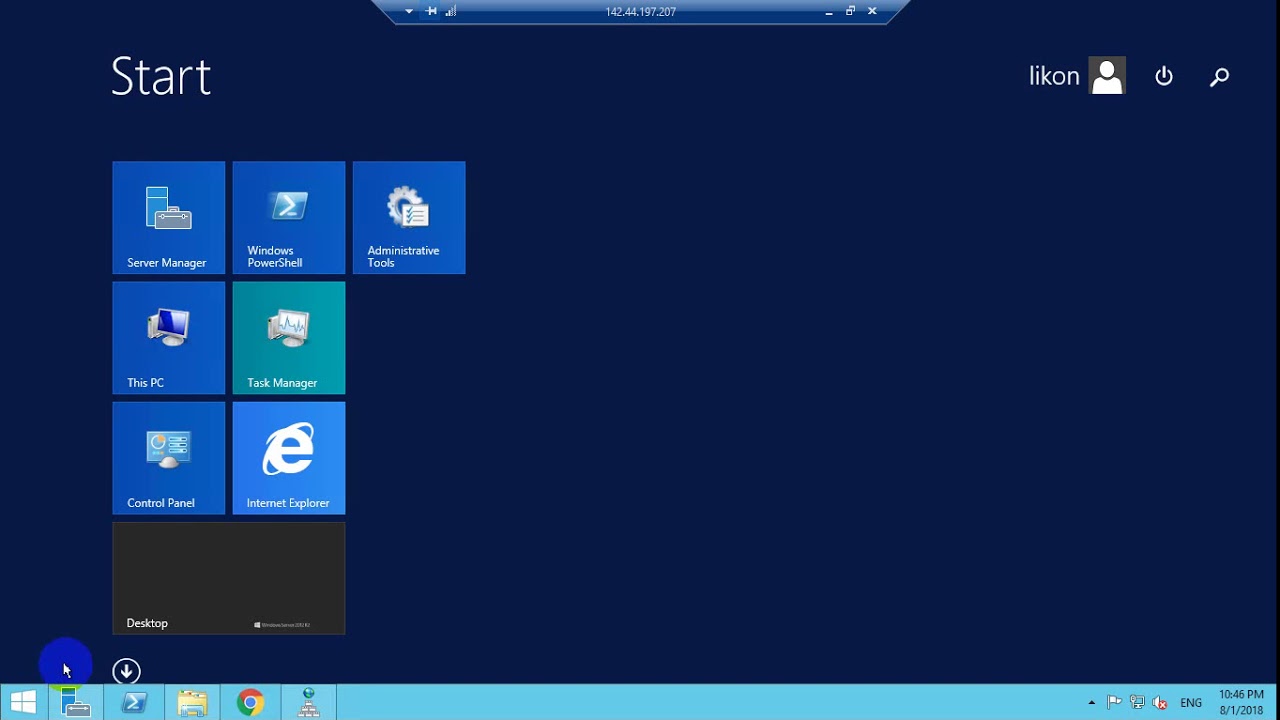
Task: Toggle the connection bar pin
Action: pos(431,11)
